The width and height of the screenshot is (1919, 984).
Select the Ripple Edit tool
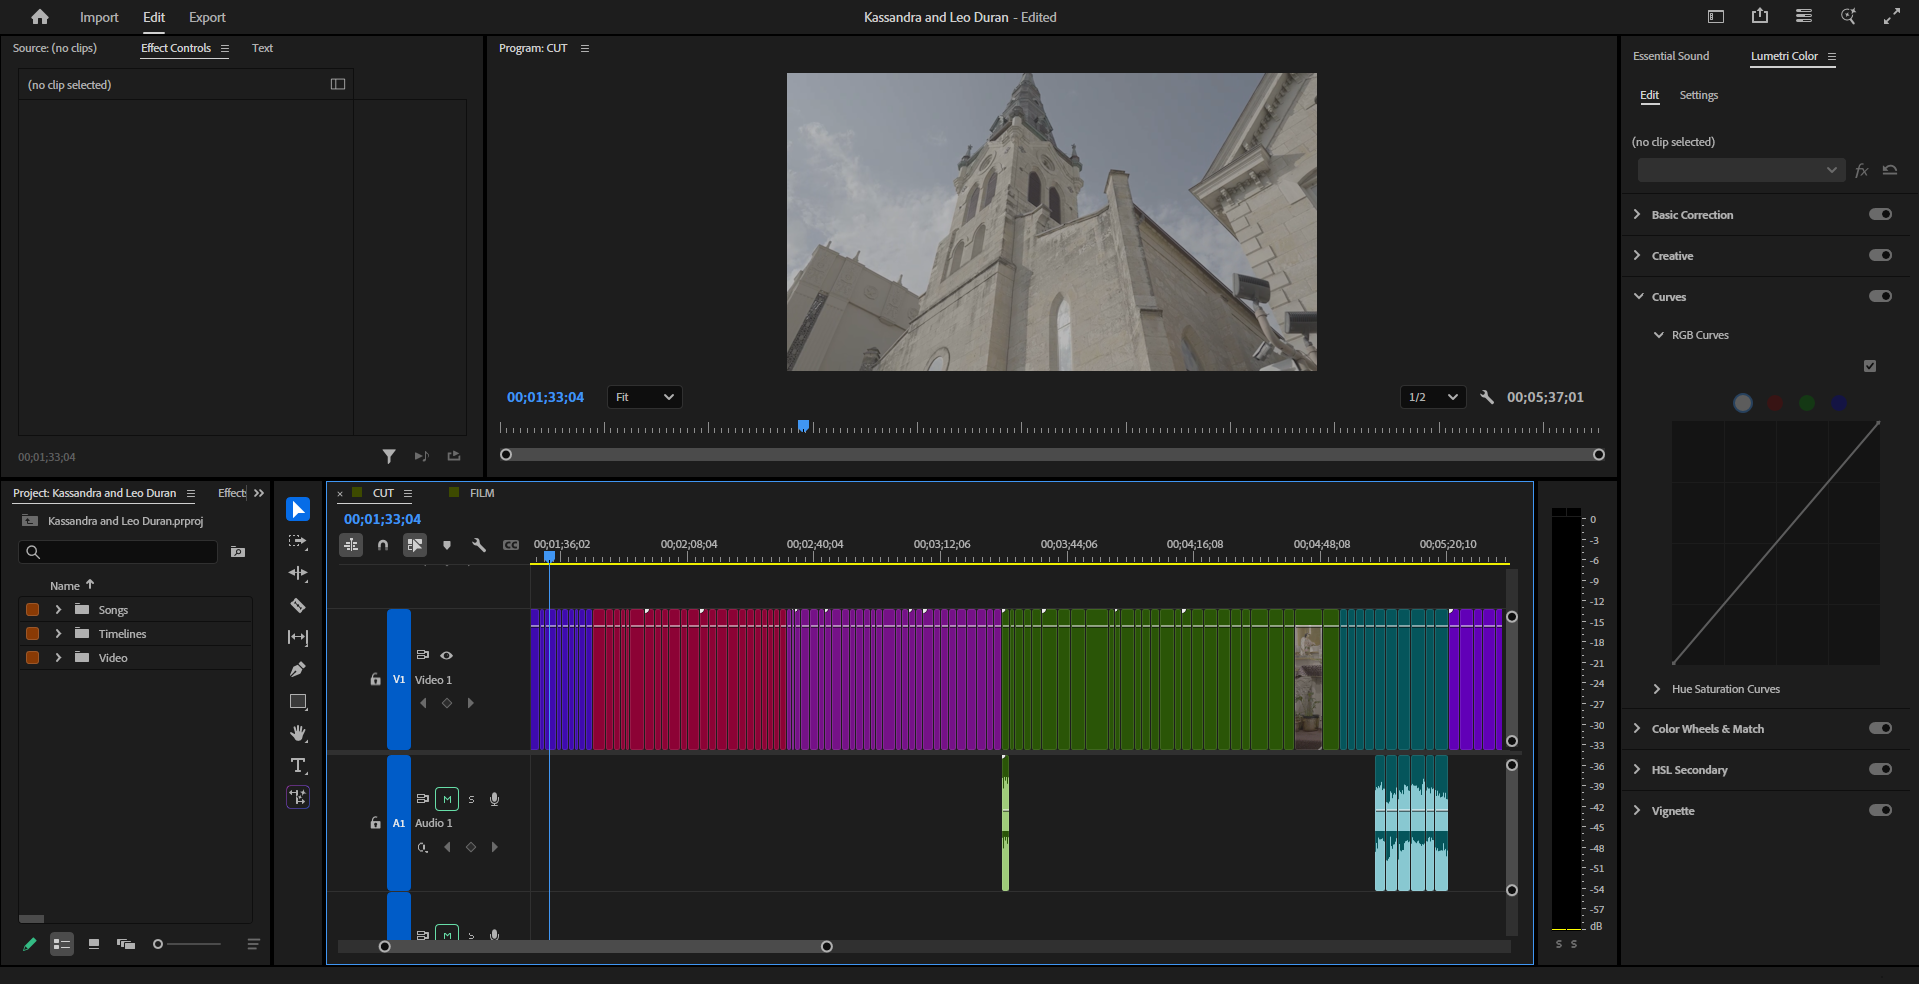(x=298, y=574)
